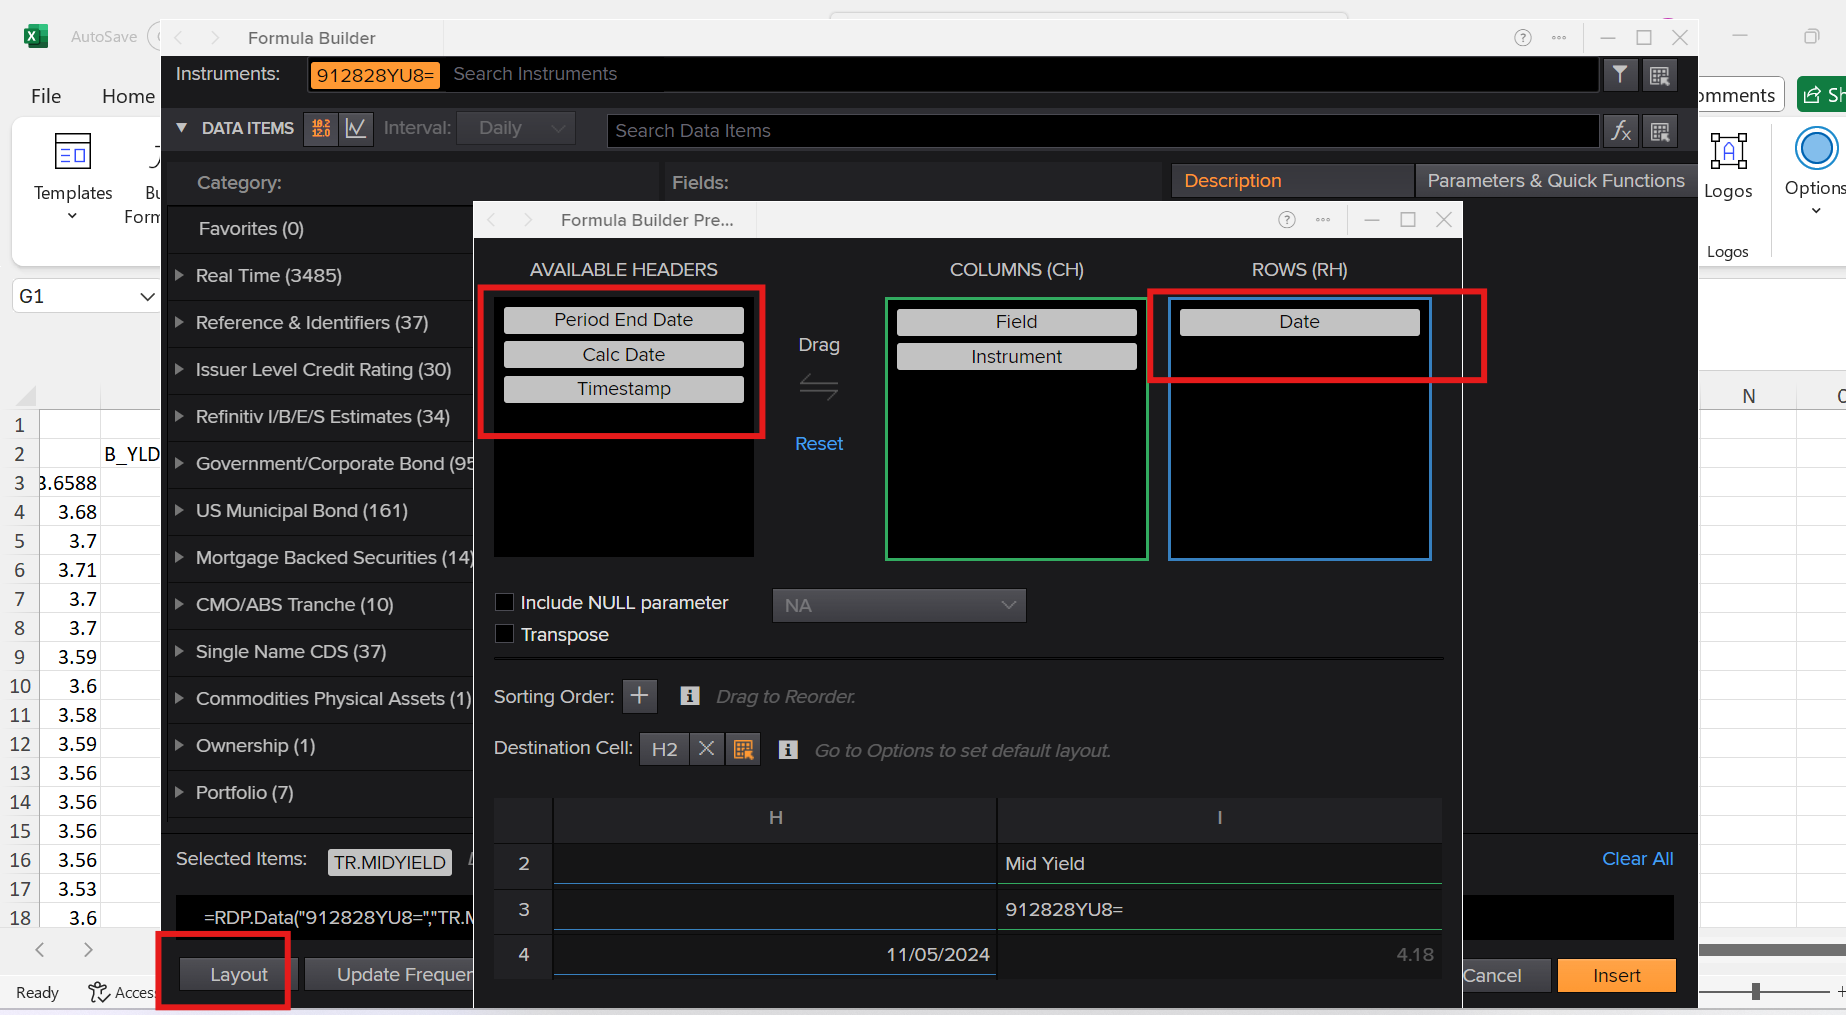Expand the Ownership (1) category
This screenshot has width=1846, height=1015.
coord(179,745)
